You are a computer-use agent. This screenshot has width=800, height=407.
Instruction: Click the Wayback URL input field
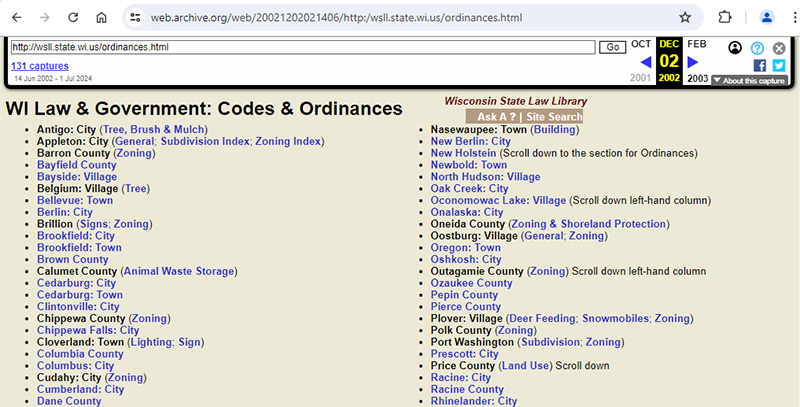click(303, 47)
